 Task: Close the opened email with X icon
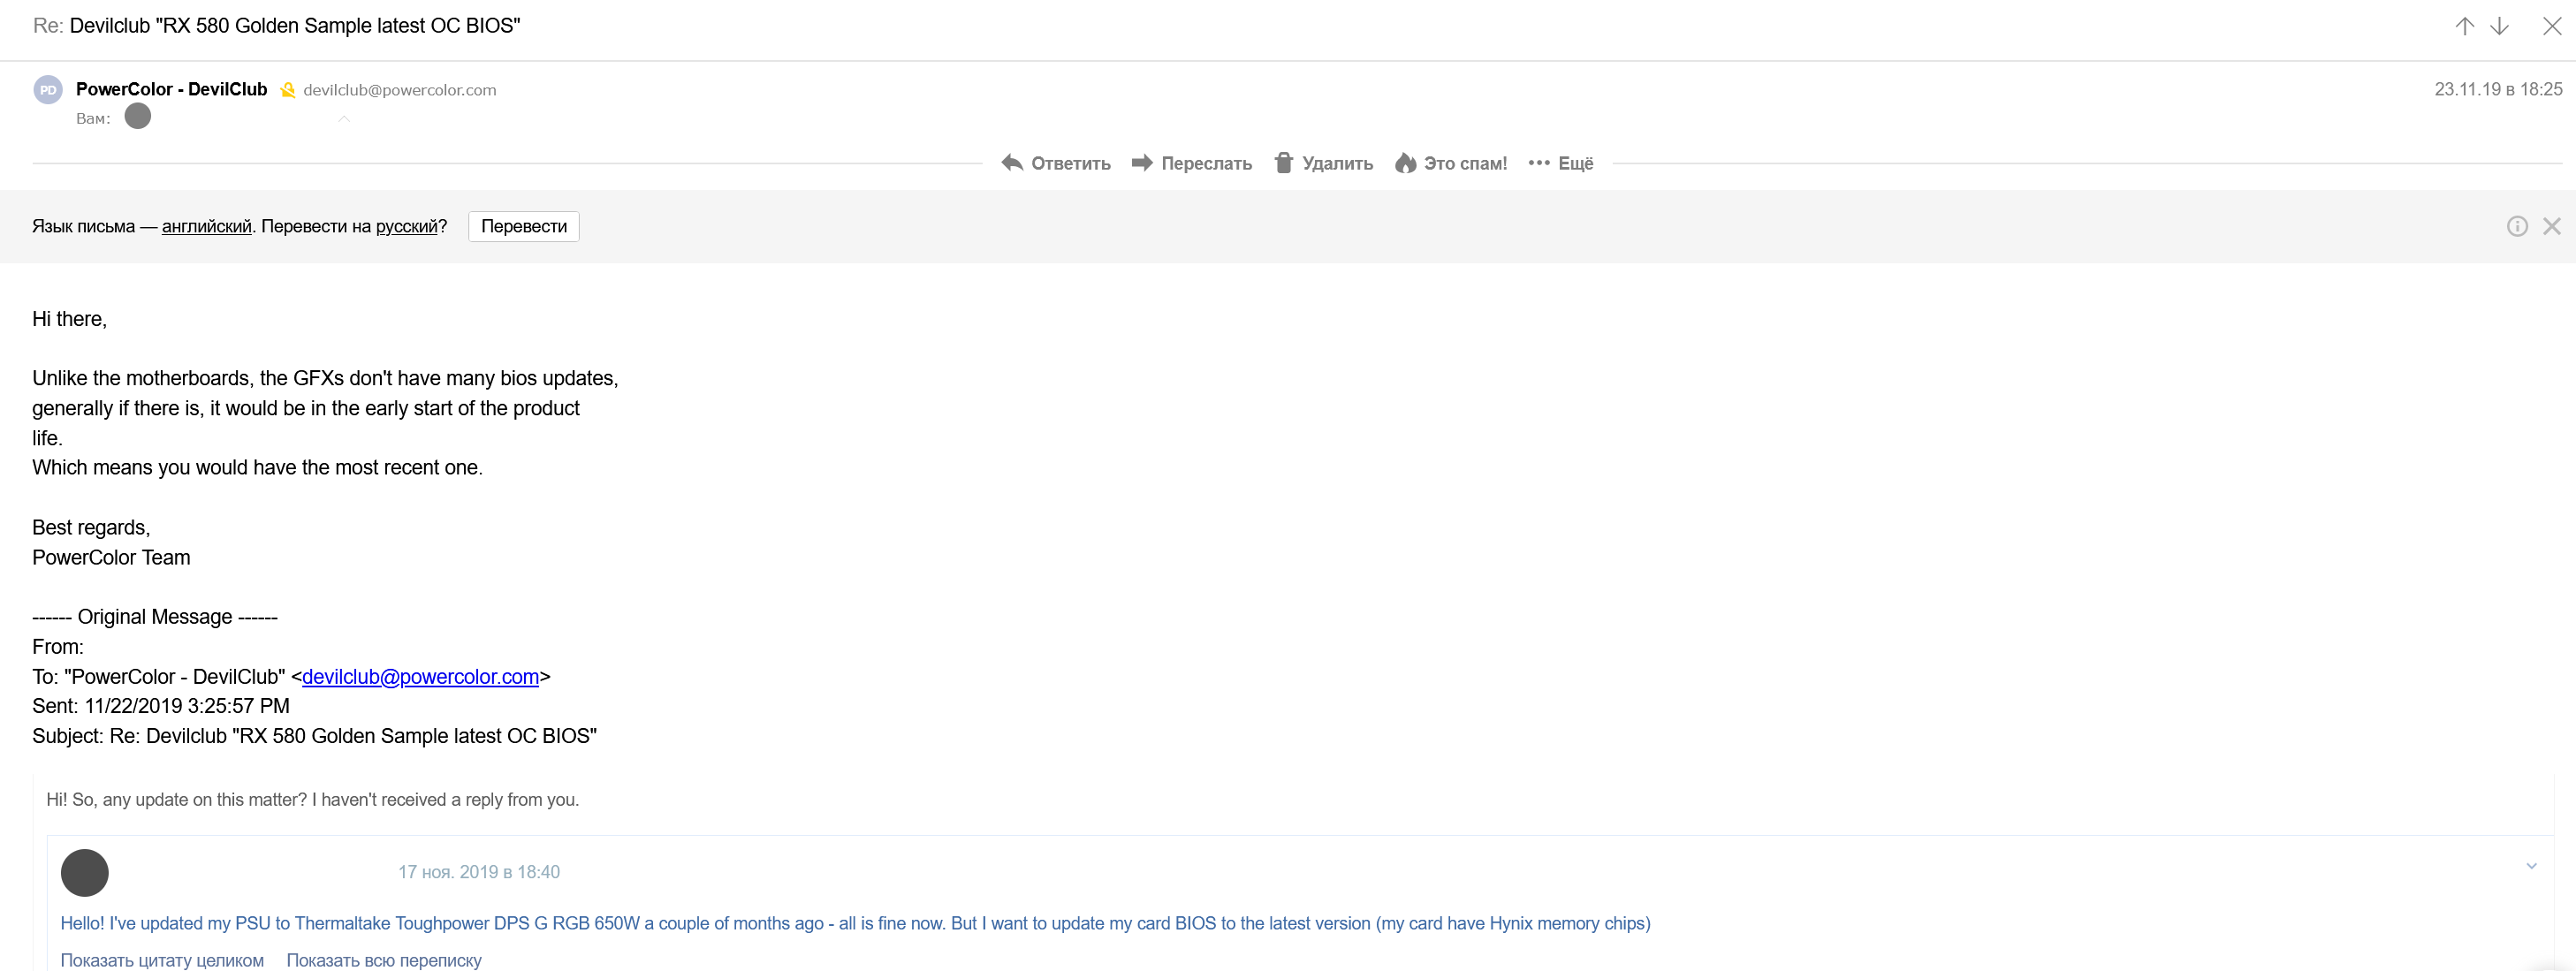click(2551, 26)
